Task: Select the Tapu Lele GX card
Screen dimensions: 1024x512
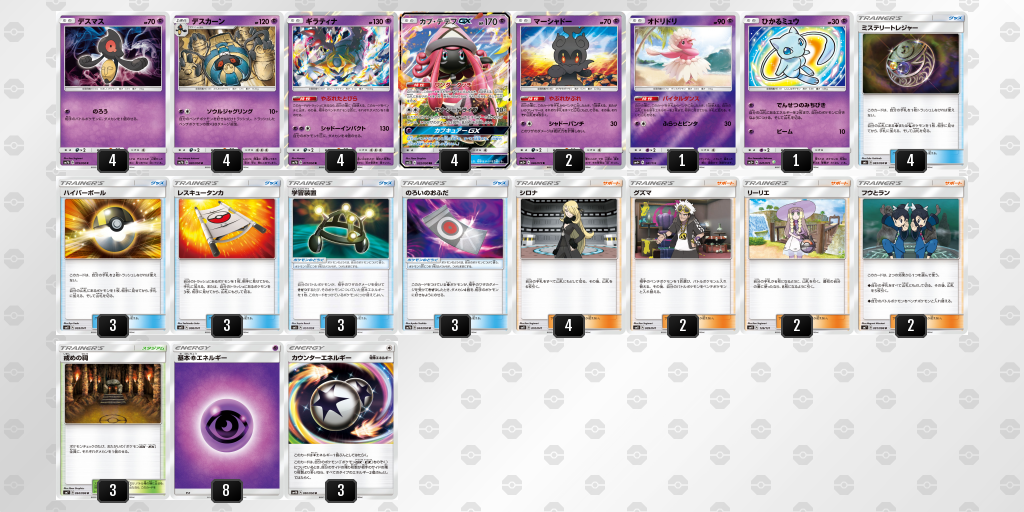Action: 455,90
